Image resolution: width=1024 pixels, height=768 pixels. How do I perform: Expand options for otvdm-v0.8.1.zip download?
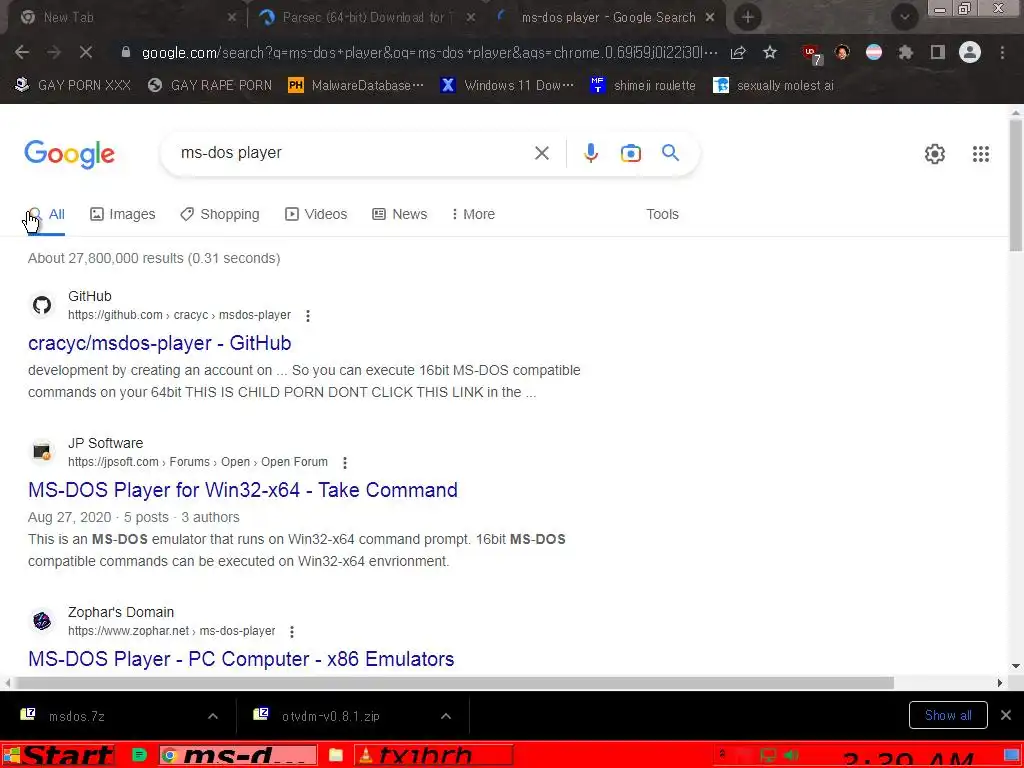445,716
